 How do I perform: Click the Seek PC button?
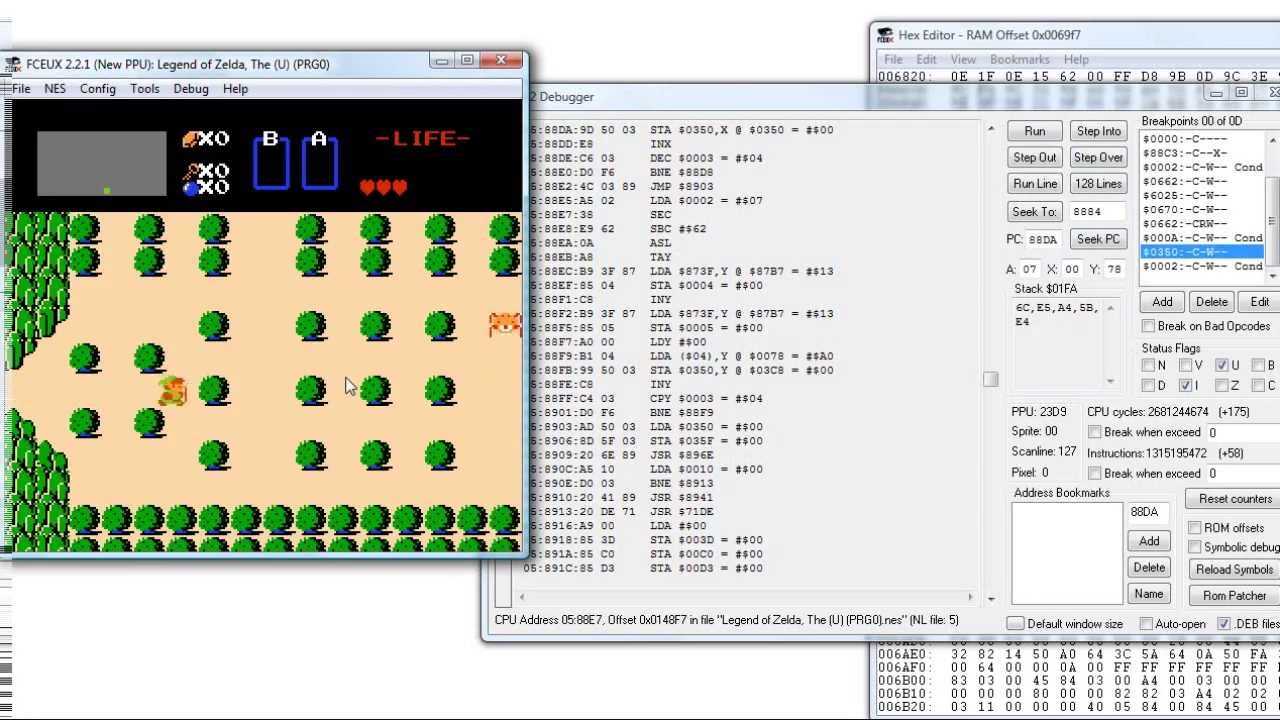[x=1098, y=239]
